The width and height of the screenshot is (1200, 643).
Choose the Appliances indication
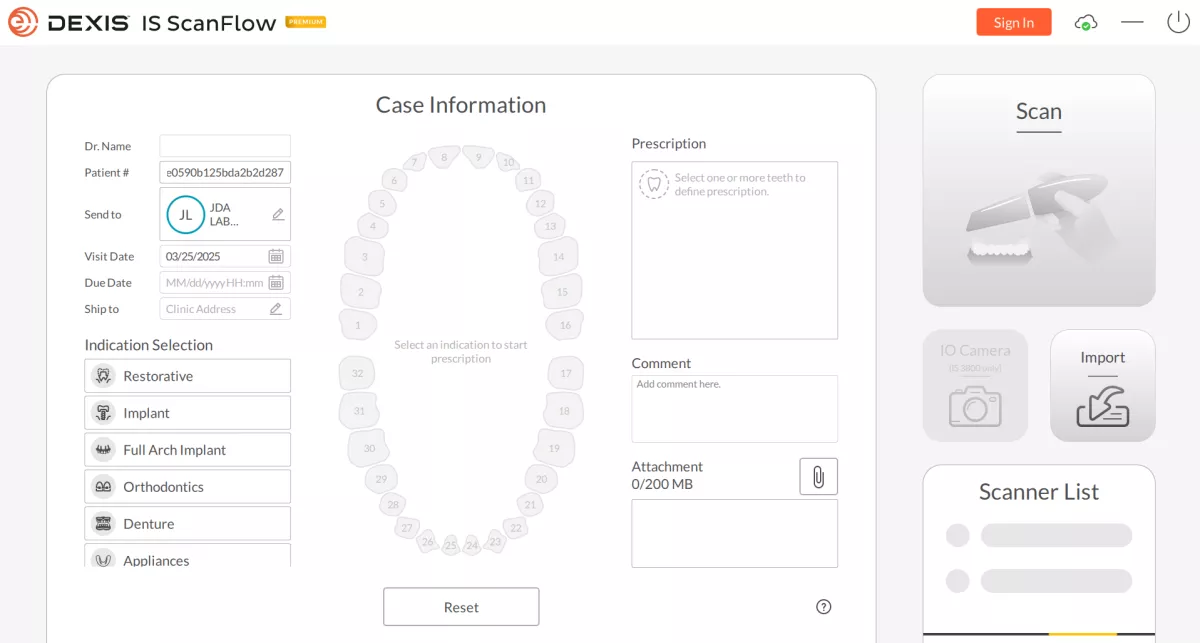[x=188, y=556]
